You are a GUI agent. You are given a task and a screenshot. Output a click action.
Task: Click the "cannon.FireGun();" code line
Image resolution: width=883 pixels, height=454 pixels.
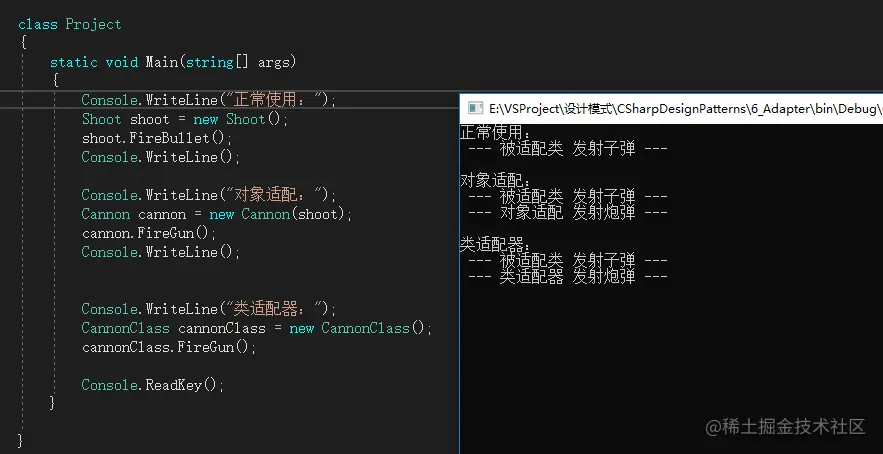click(149, 233)
